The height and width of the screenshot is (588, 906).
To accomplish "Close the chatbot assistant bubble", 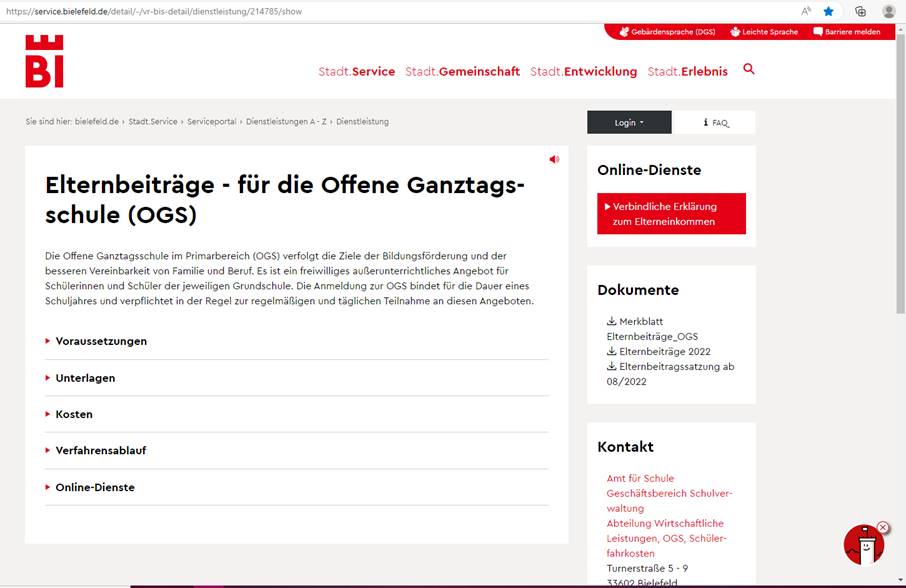I will pyautogui.click(x=883, y=527).
